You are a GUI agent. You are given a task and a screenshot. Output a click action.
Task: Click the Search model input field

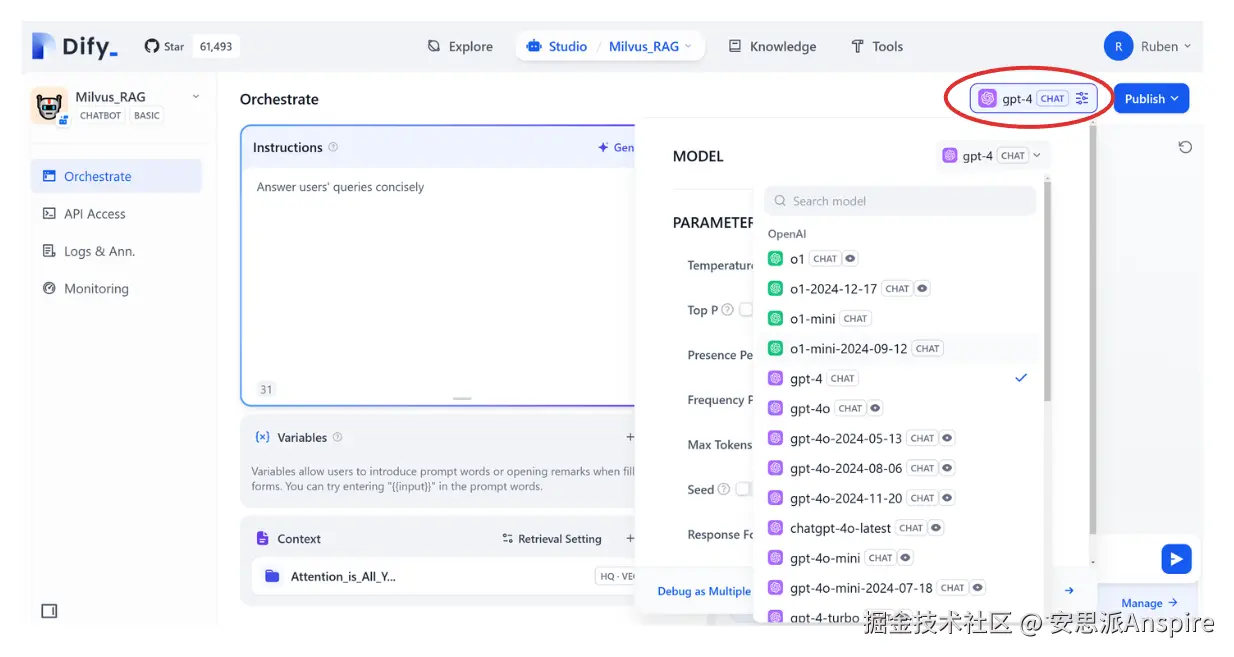pyautogui.click(x=900, y=201)
